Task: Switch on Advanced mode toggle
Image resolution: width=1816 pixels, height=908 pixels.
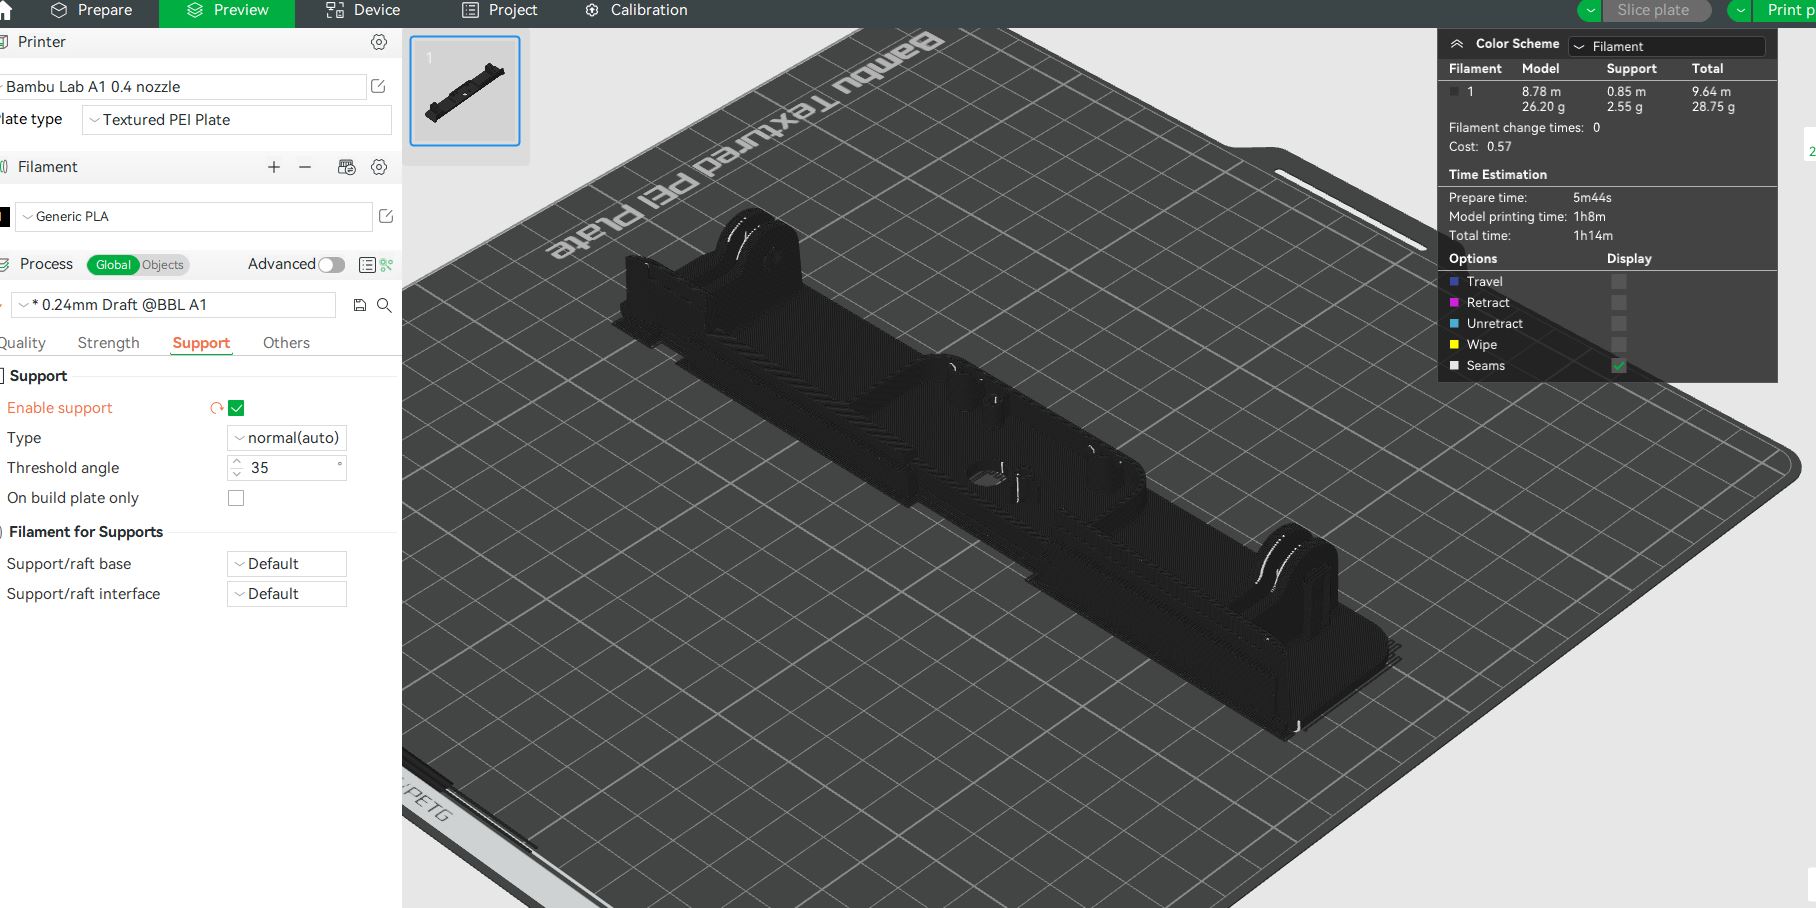Action: 332,265
